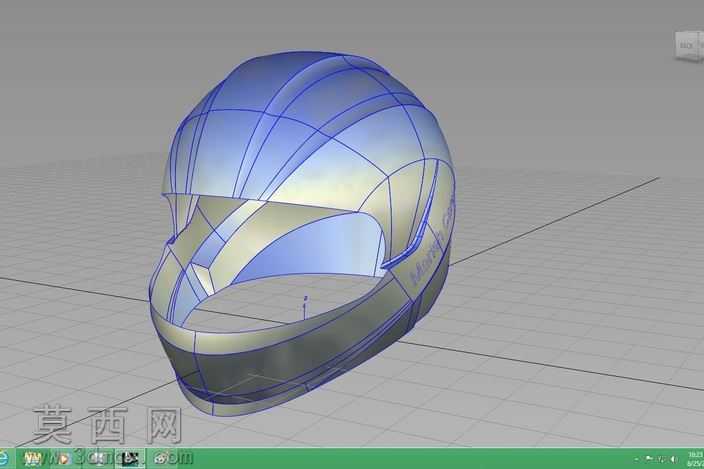Open Internet Explorer from the taskbar
The width and height of the screenshot is (704, 469).
pyautogui.click(x=3, y=459)
